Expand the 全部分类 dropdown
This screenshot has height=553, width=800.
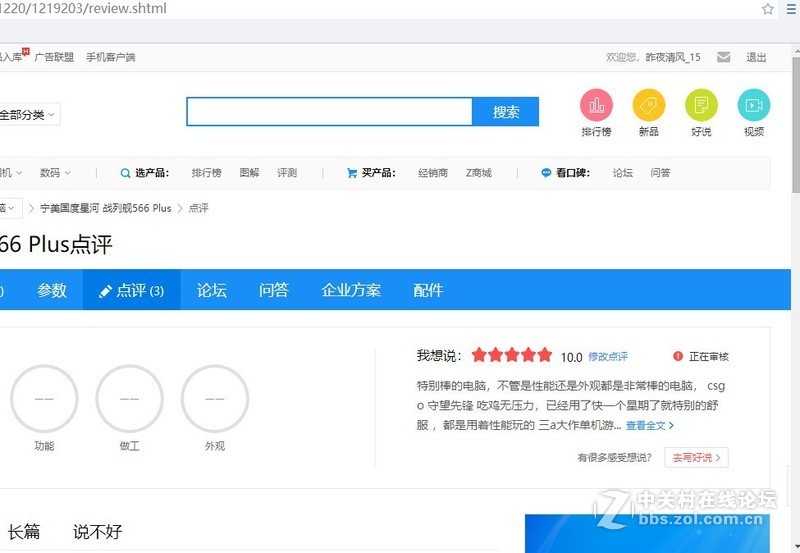[x=29, y=114]
